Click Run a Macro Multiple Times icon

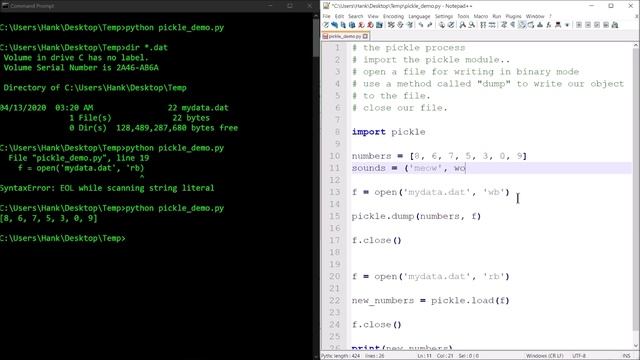click(606, 25)
